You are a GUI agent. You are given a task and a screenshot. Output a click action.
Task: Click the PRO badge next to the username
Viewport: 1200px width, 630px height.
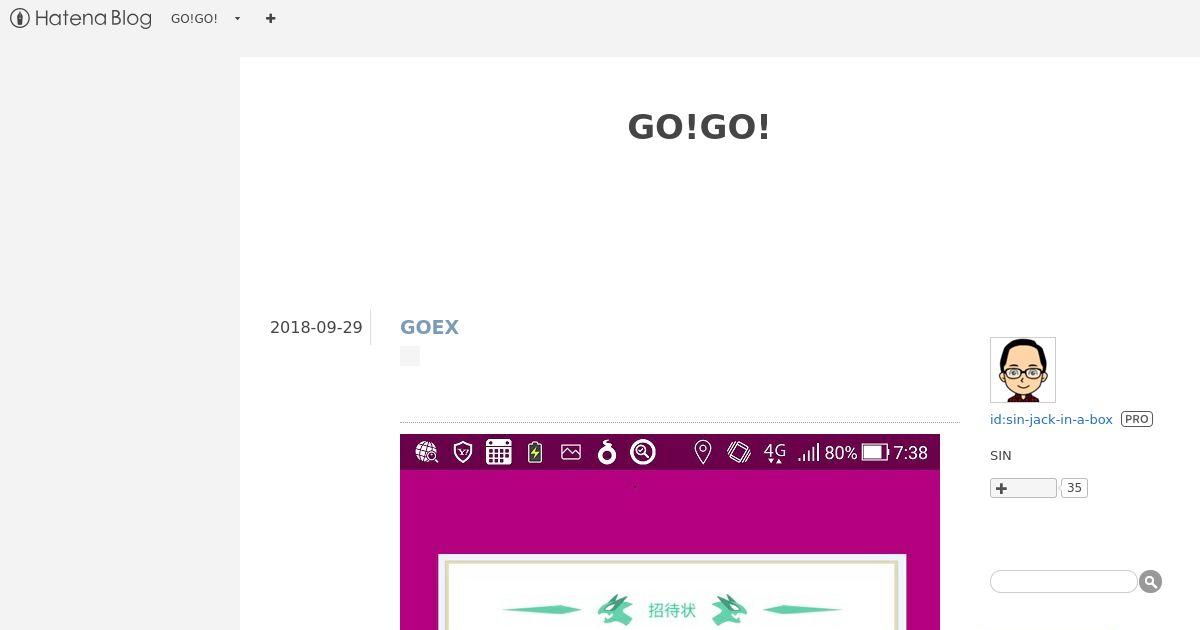pos(1136,419)
